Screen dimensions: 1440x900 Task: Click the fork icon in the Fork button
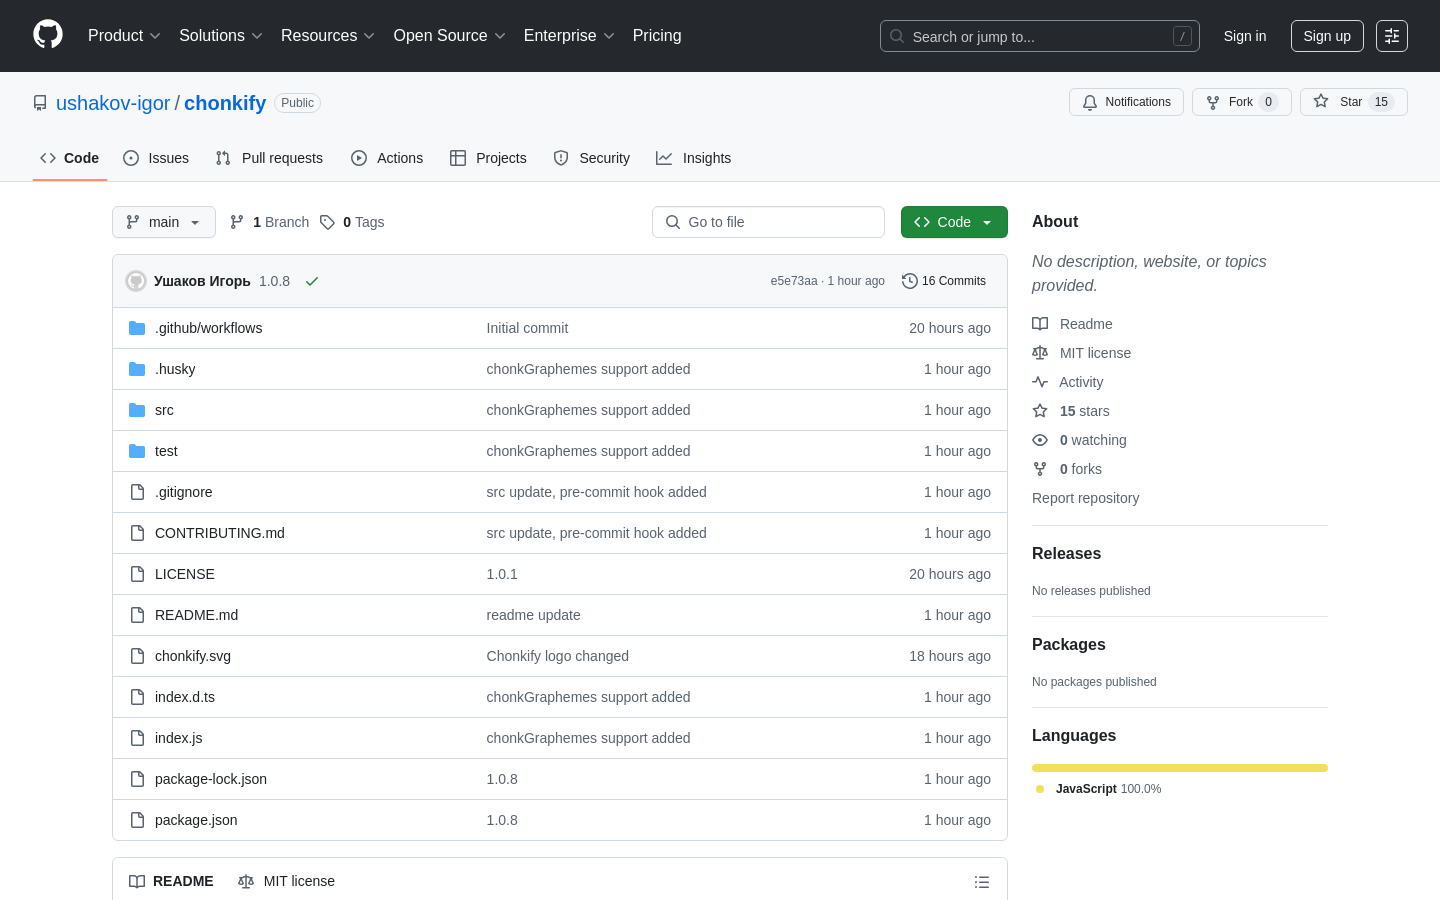(x=1213, y=102)
